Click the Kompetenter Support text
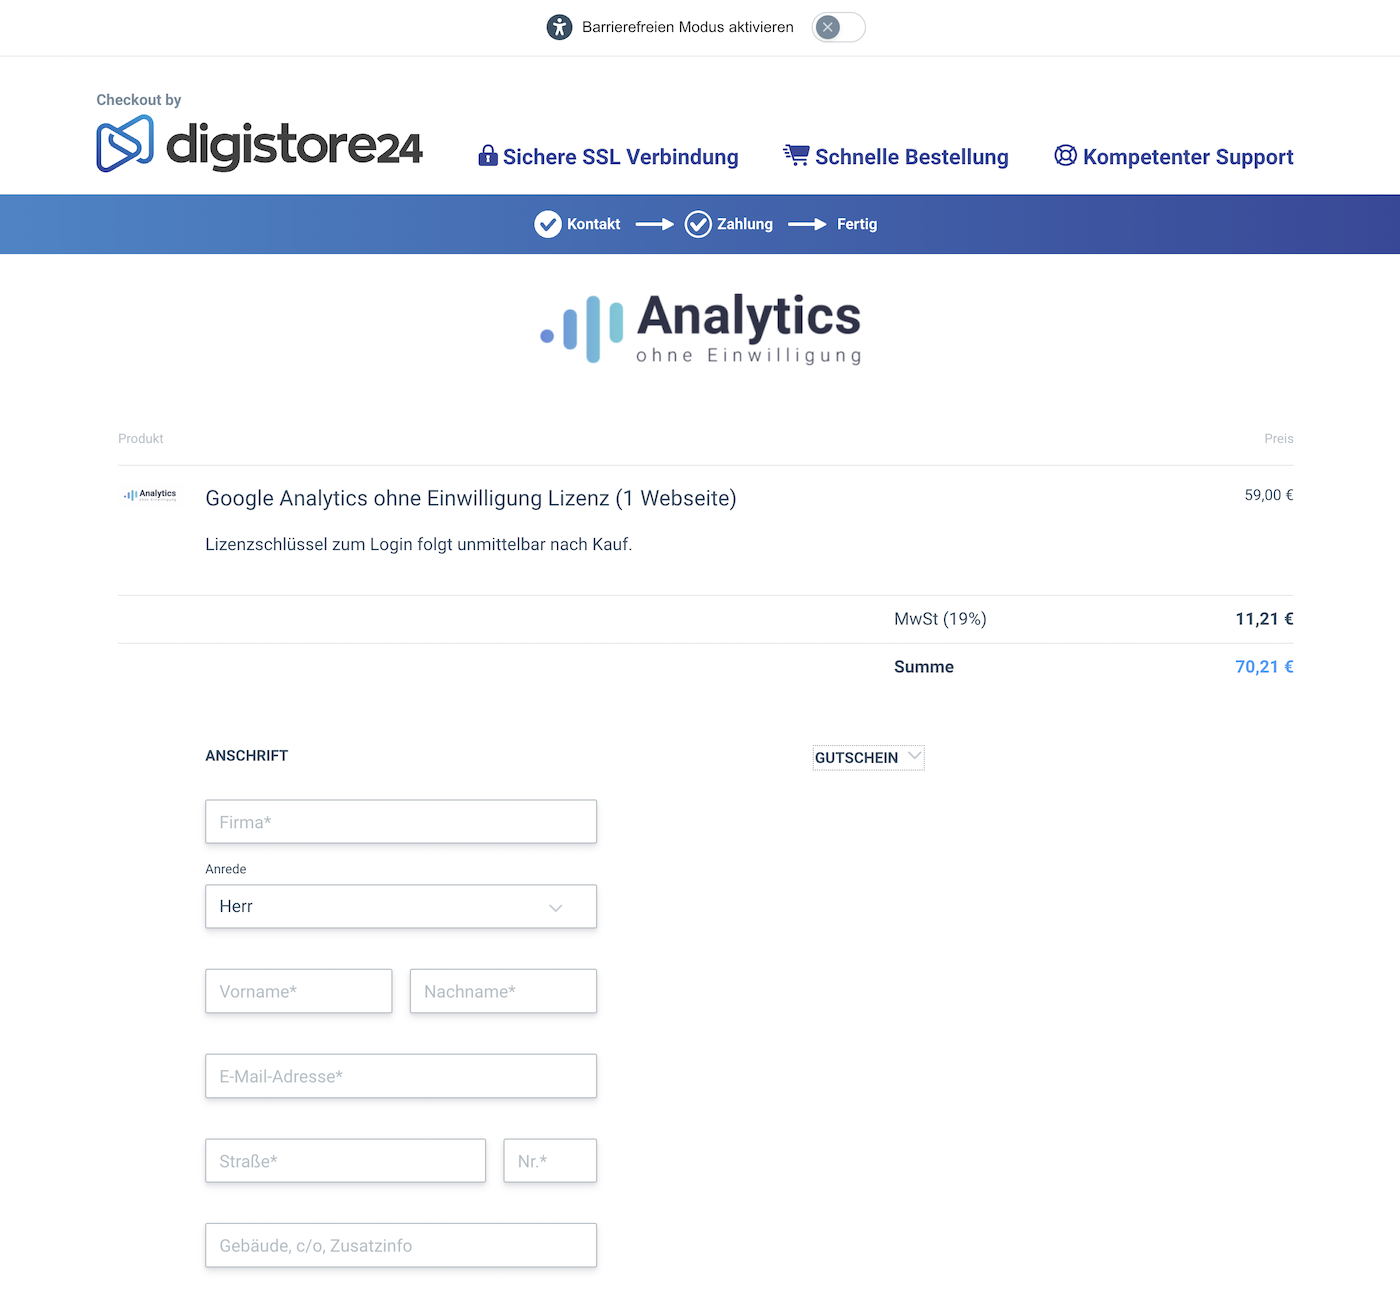This screenshot has height=1292, width=1400. (1188, 157)
